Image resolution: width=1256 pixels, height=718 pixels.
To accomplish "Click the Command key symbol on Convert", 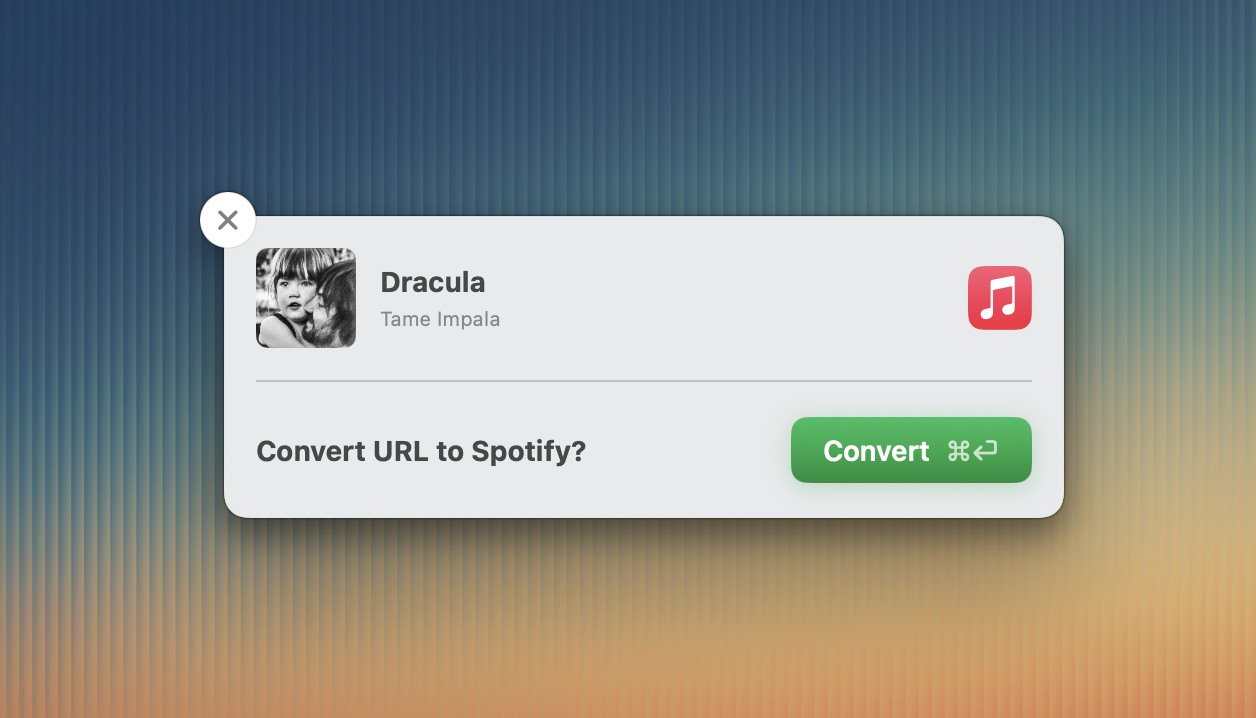I will coord(958,451).
